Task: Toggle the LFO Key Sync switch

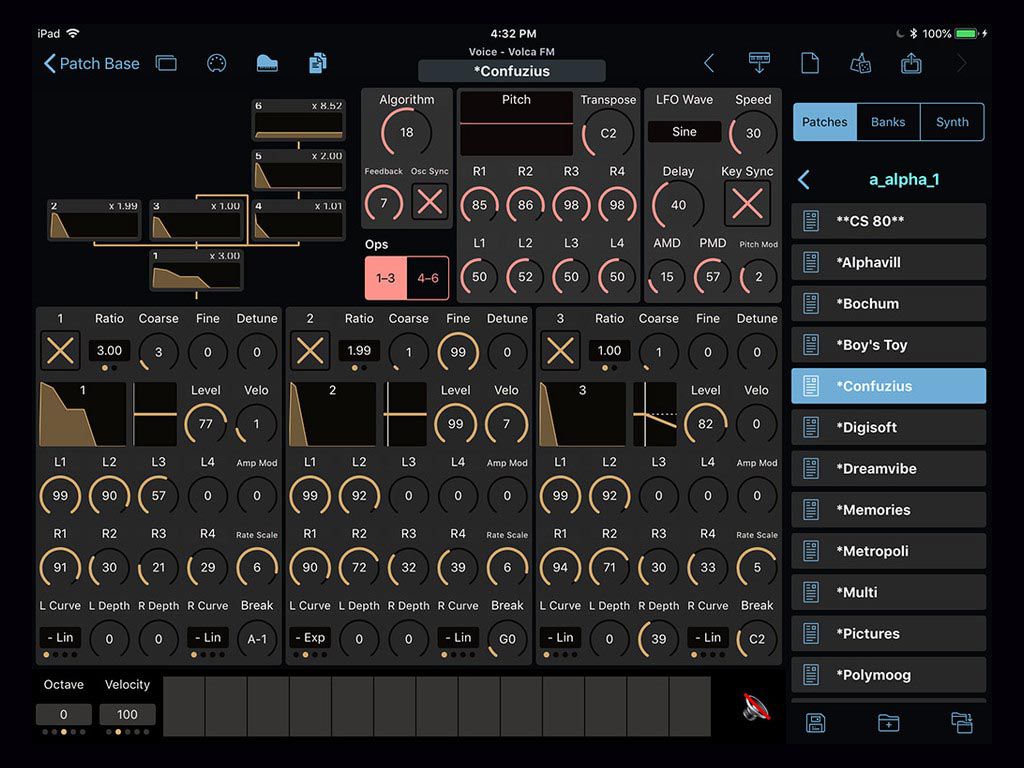Action: [x=747, y=204]
